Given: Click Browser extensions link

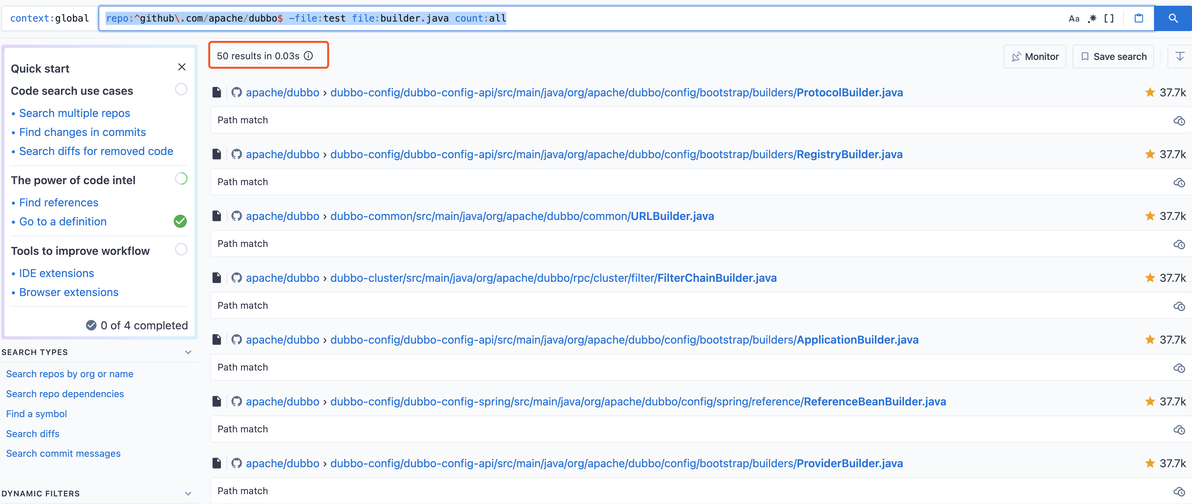Looking at the screenshot, I should (x=68, y=292).
